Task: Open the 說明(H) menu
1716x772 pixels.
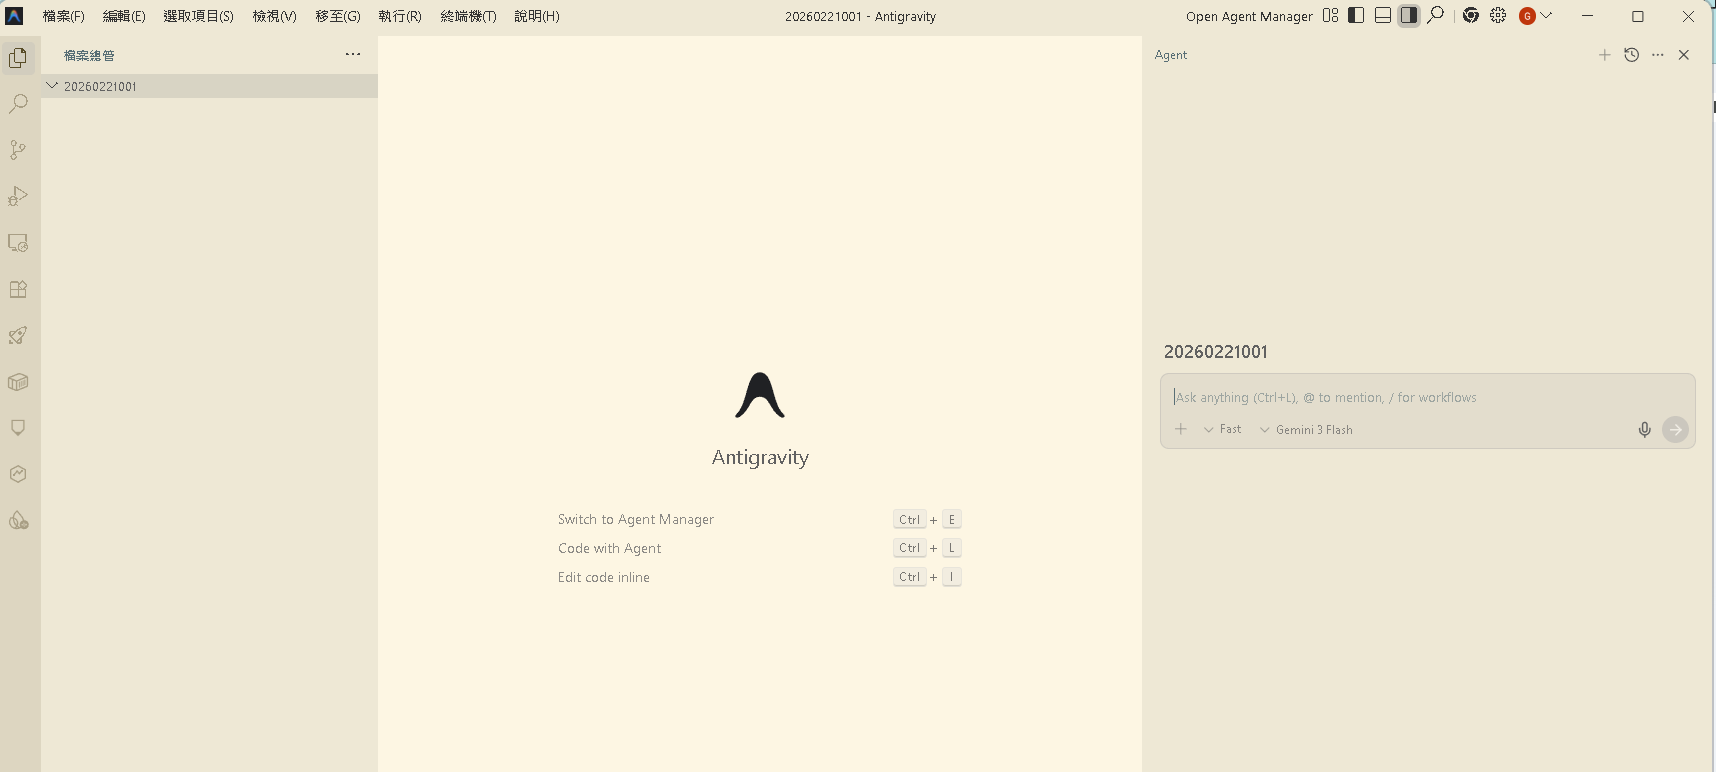Action: pyautogui.click(x=537, y=16)
